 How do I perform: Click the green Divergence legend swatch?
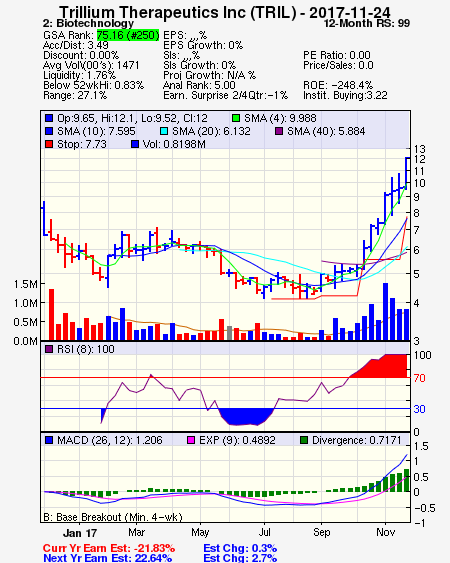coord(304,440)
